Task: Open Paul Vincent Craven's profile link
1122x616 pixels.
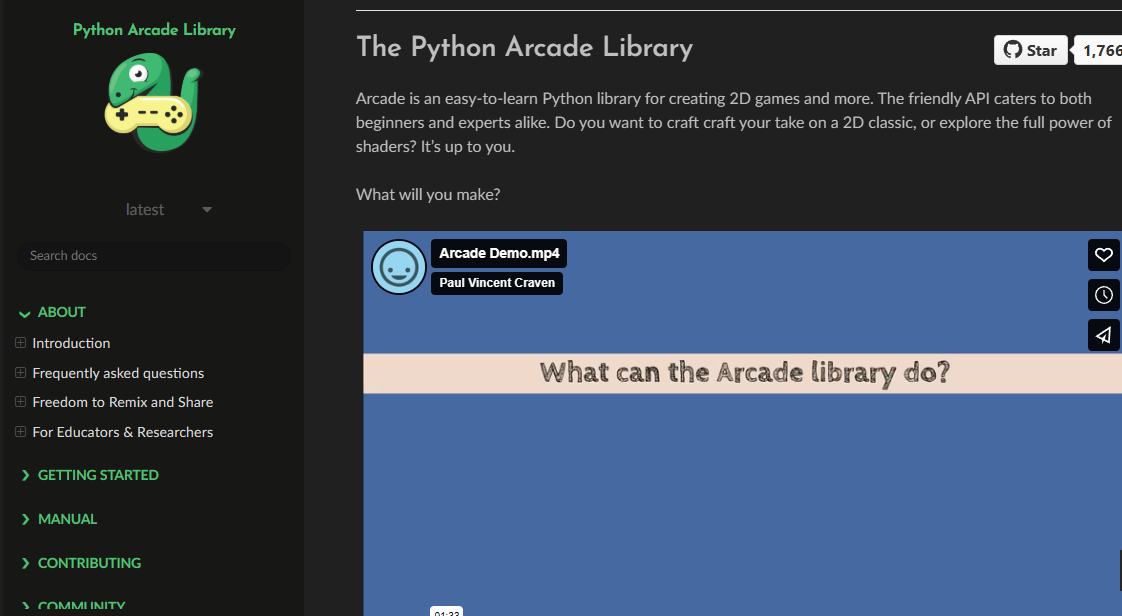Action: pos(497,283)
